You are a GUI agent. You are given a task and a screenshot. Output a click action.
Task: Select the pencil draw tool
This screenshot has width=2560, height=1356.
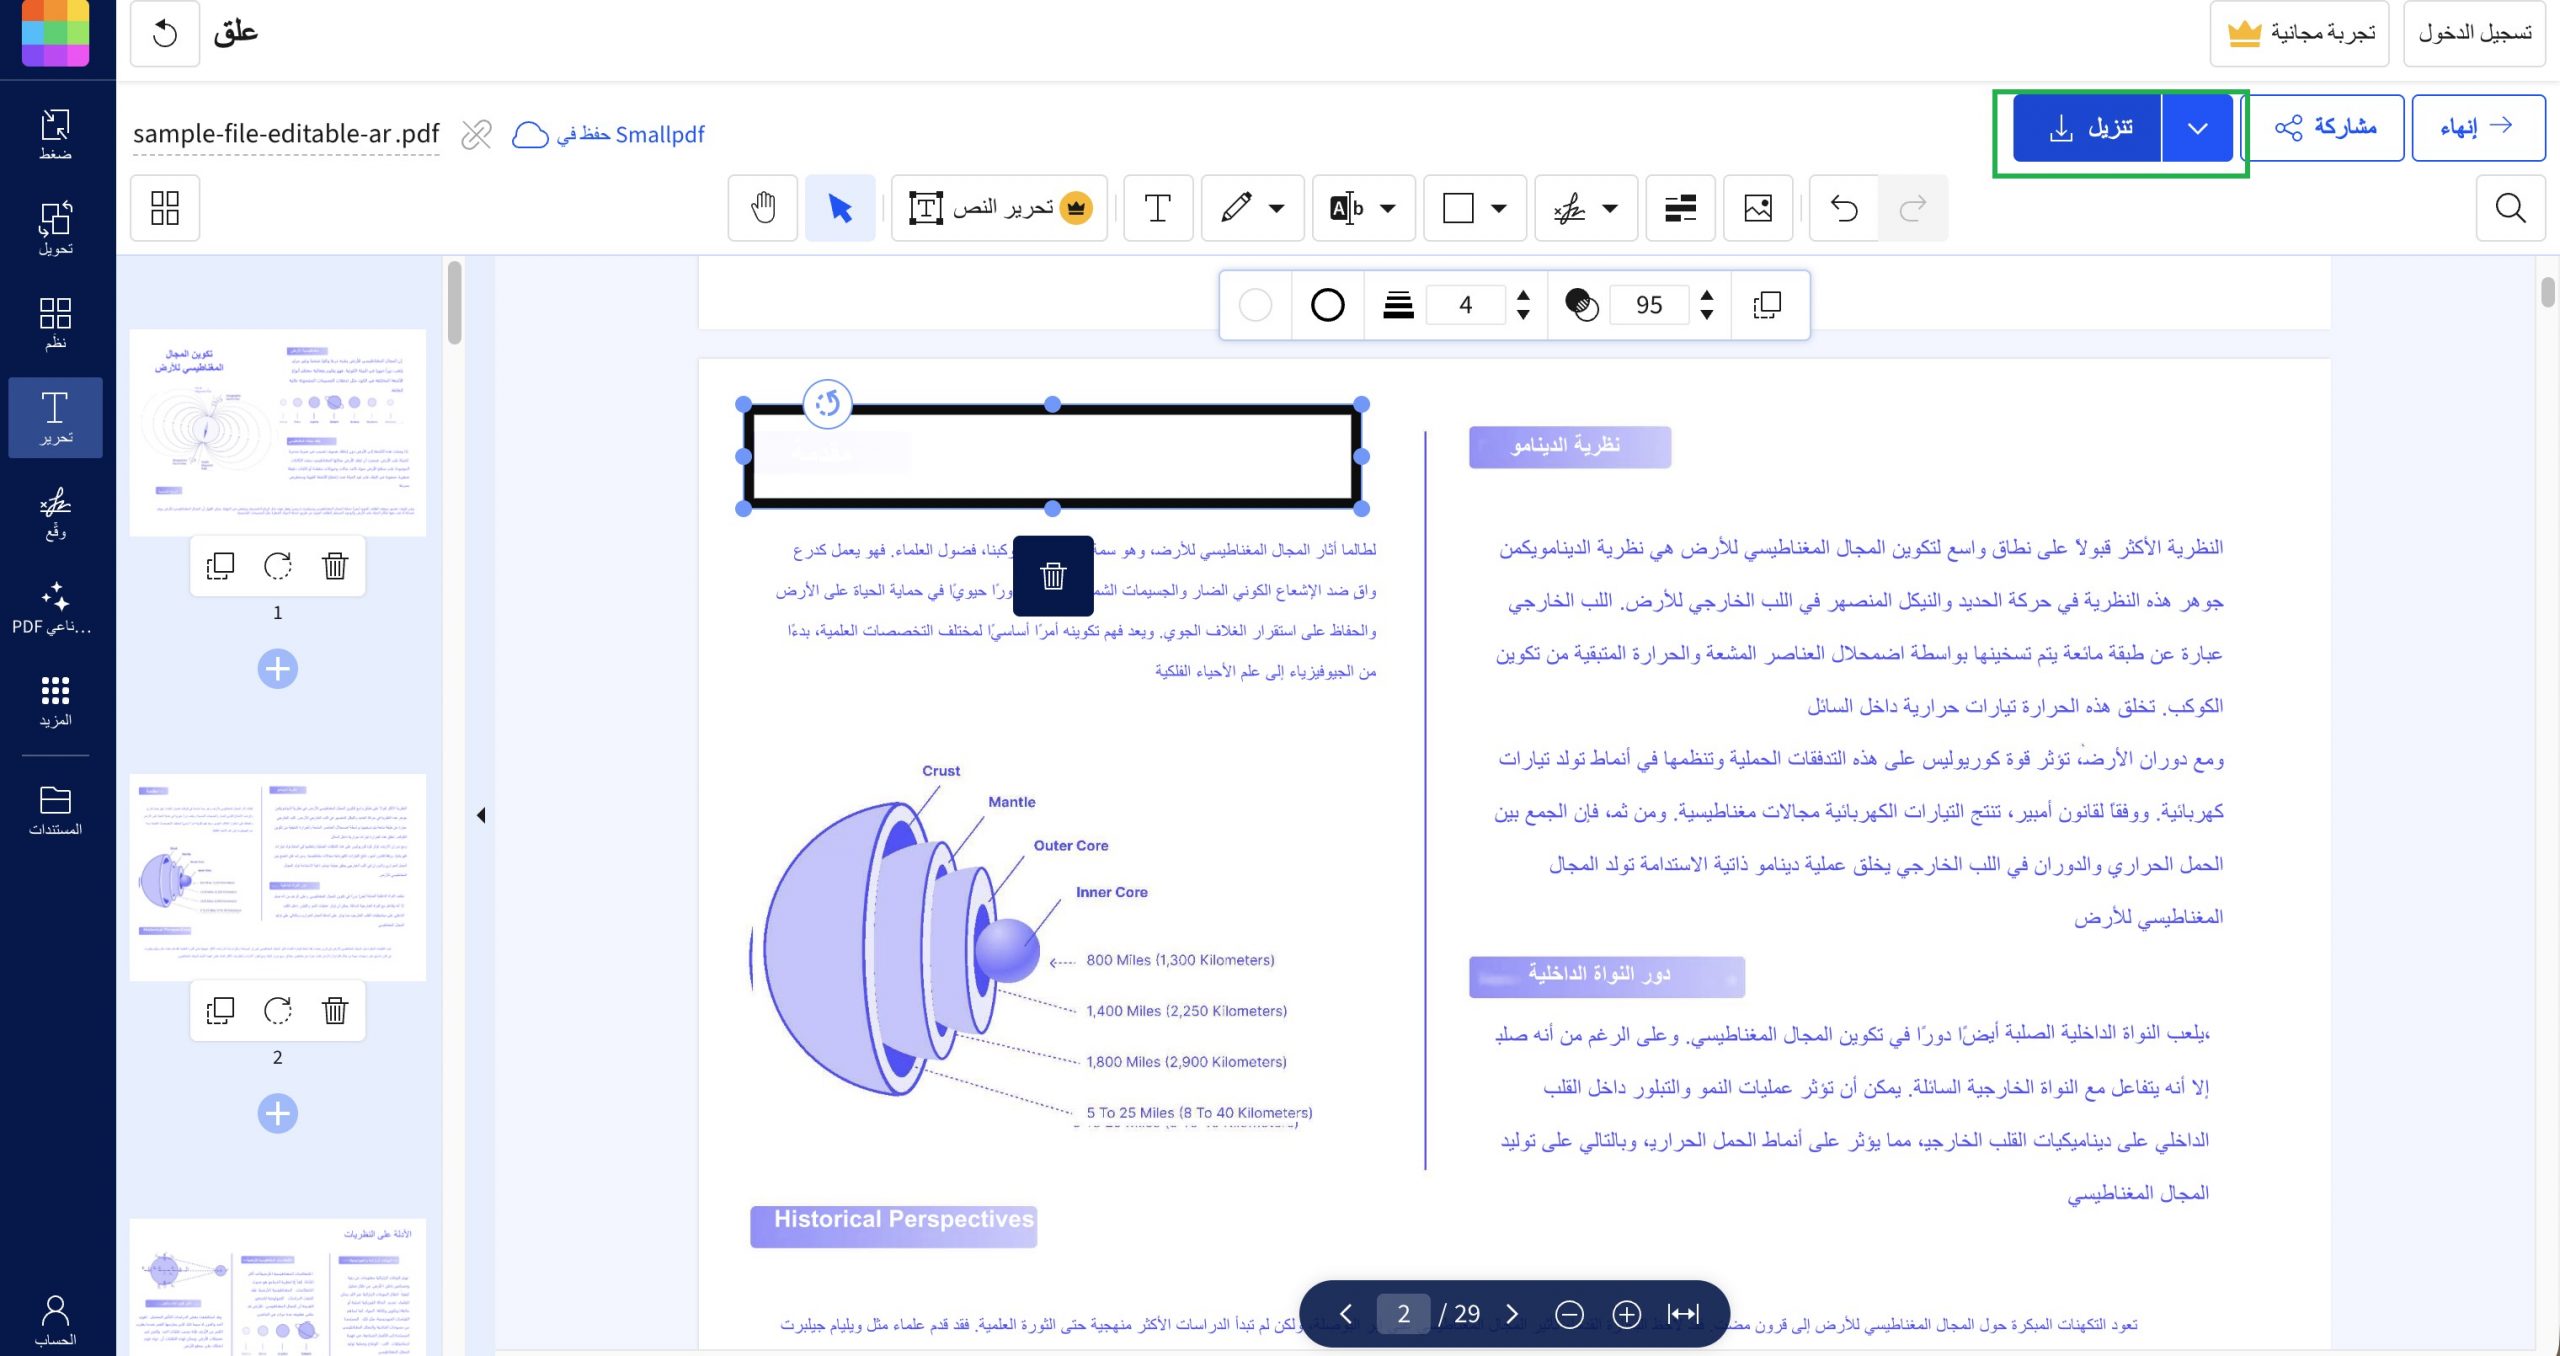(1237, 208)
